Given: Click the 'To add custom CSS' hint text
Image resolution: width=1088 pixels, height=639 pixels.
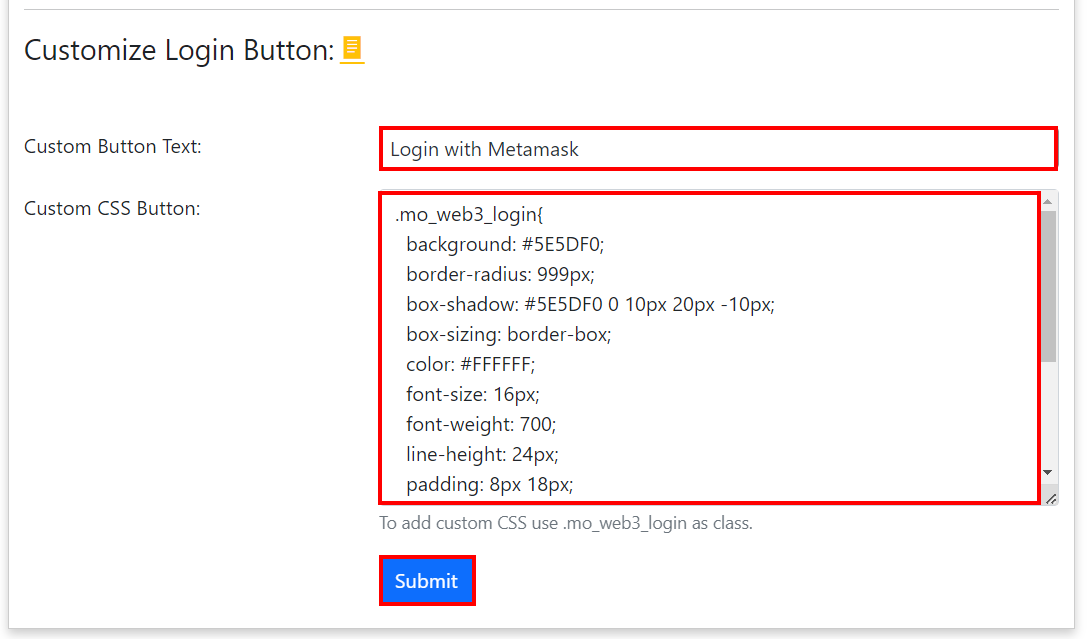Looking at the screenshot, I should [x=566, y=523].
